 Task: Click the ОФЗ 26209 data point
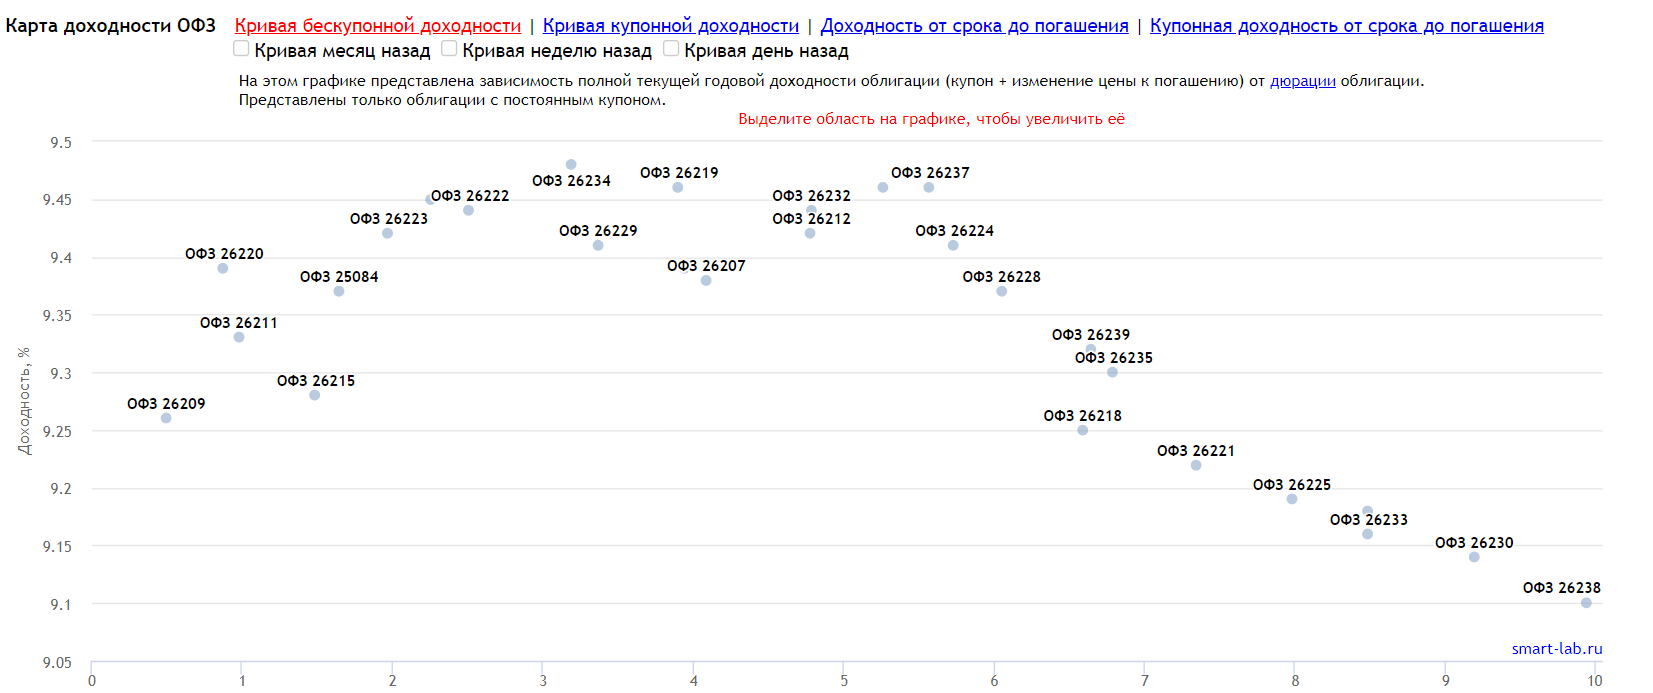click(x=166, y=418)
